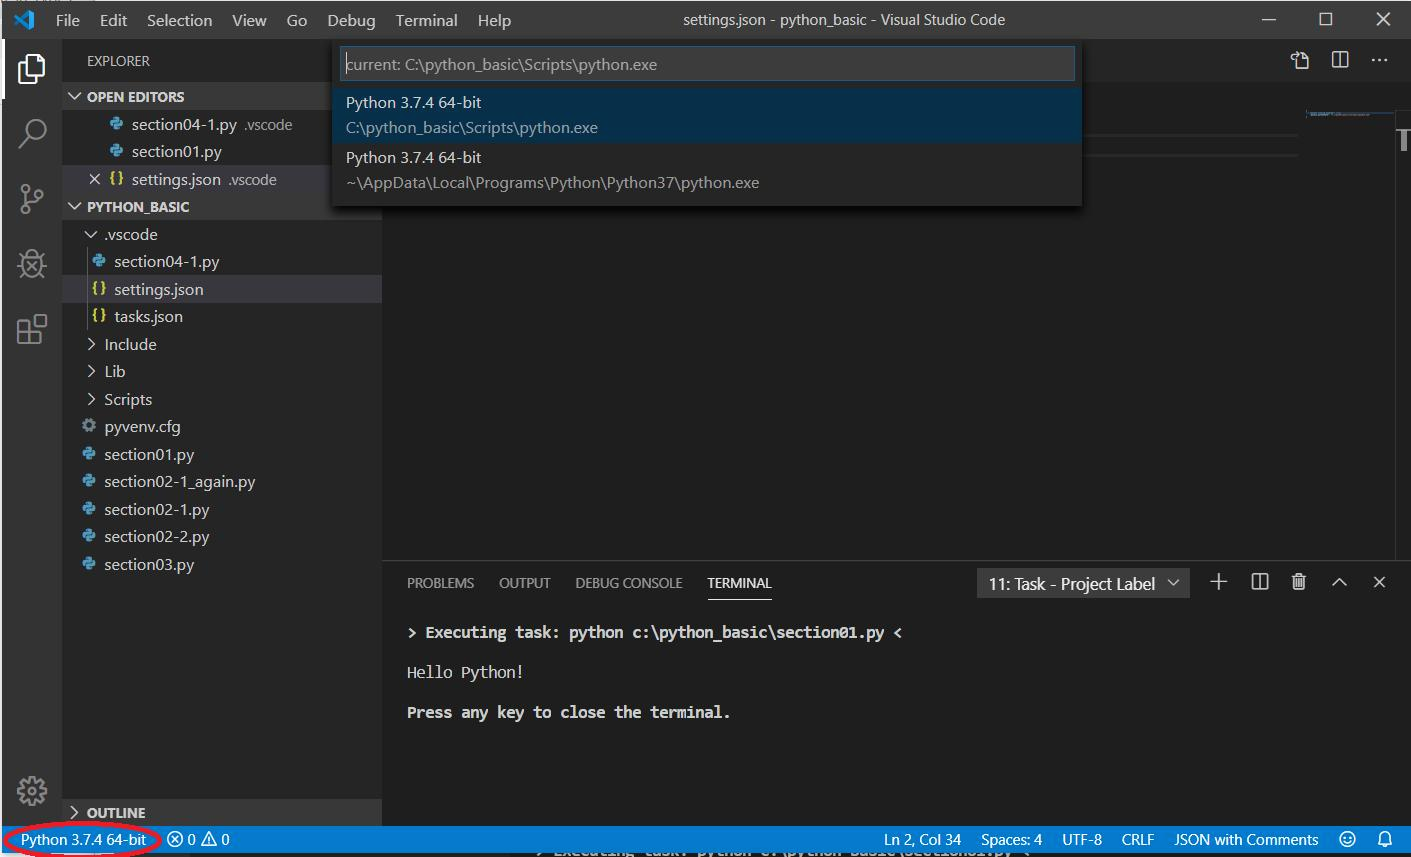Open the File menu

pos(68,20)
